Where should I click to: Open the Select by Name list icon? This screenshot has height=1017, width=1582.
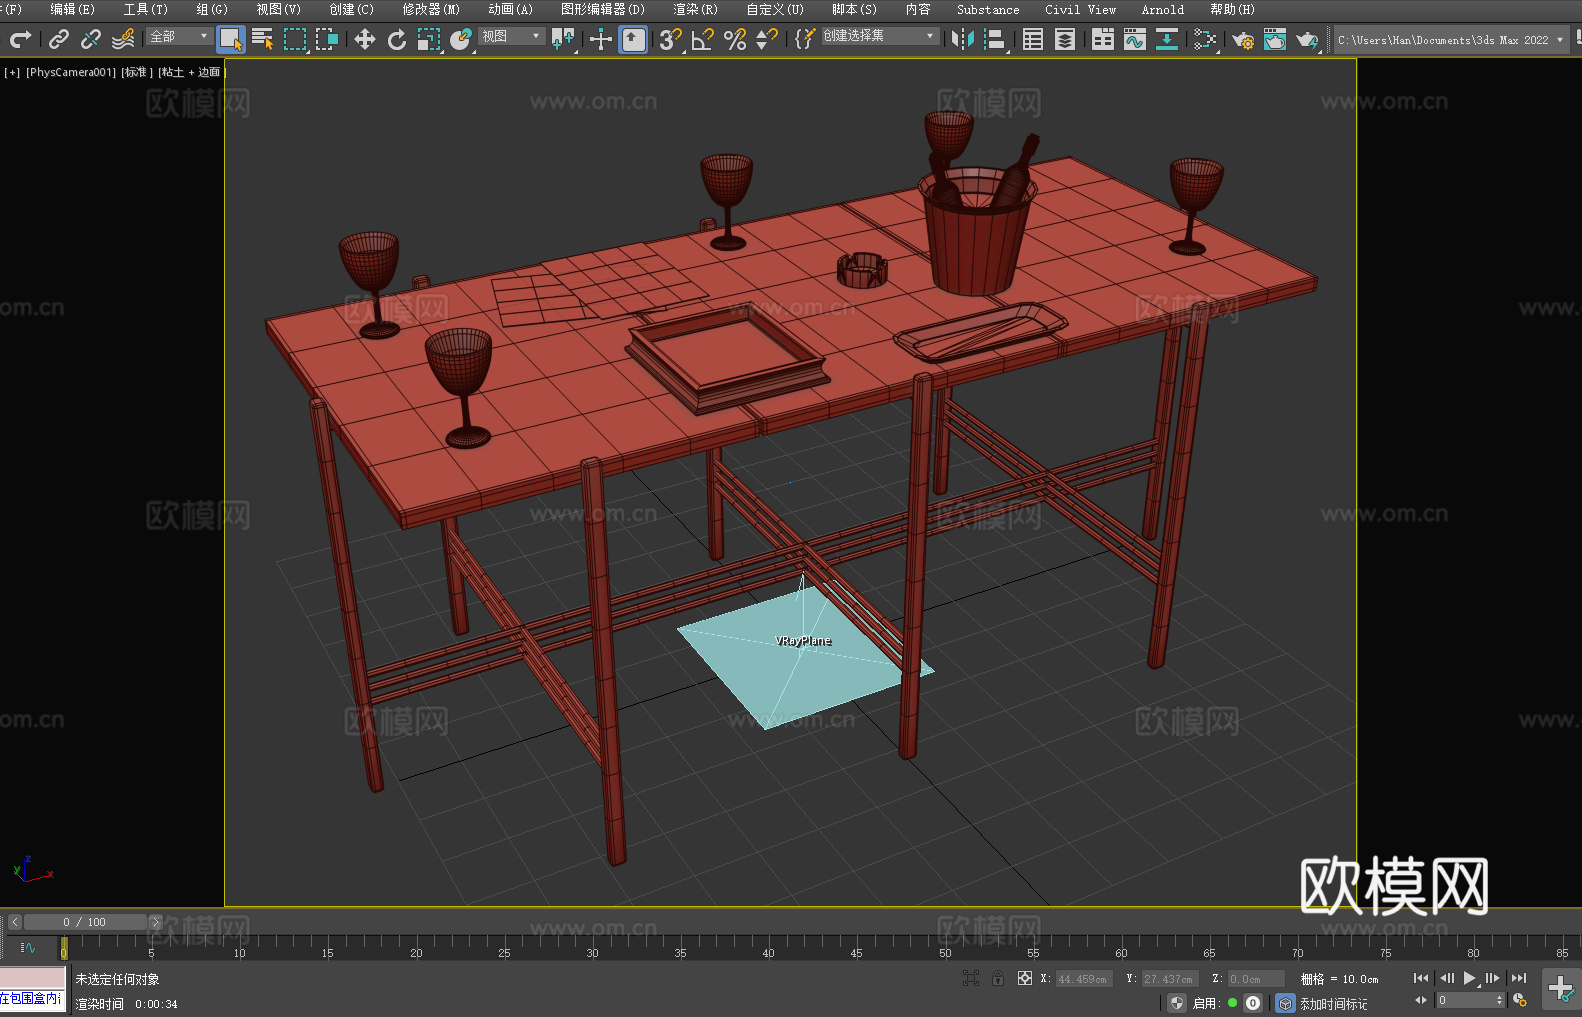(263, 39)
